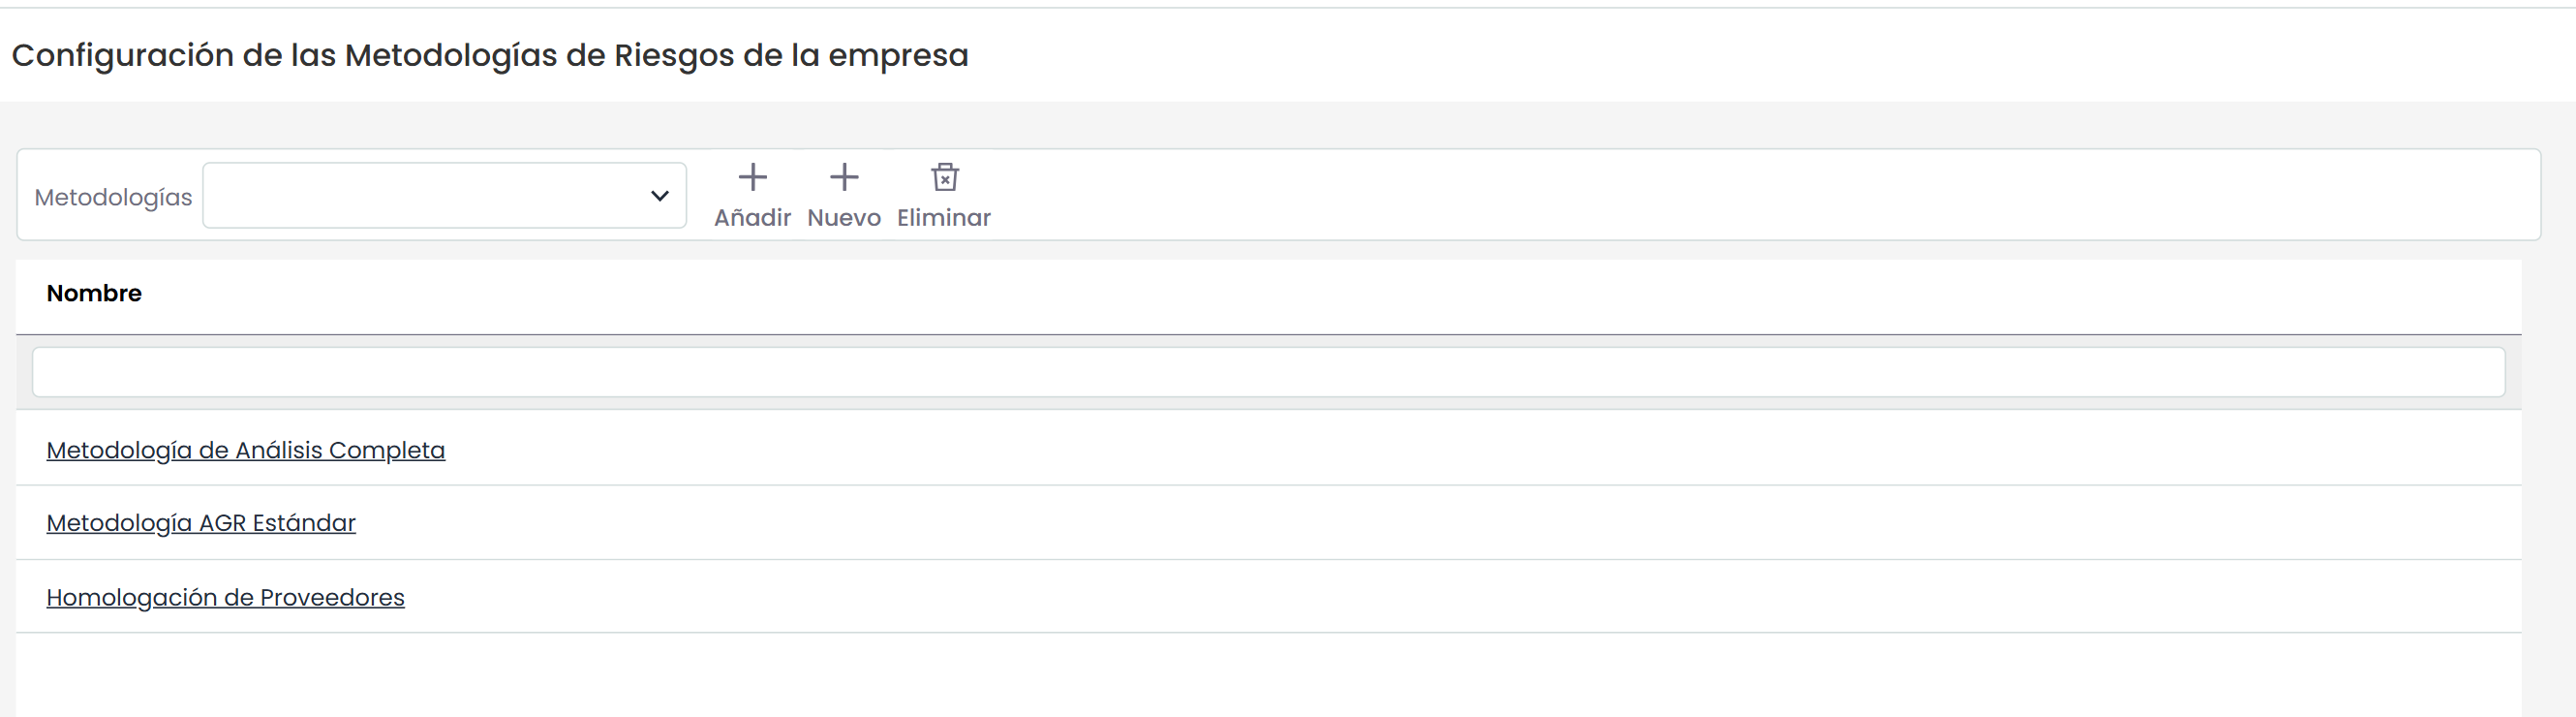Click the Eliminar trash can icon

tap(944, 178)
